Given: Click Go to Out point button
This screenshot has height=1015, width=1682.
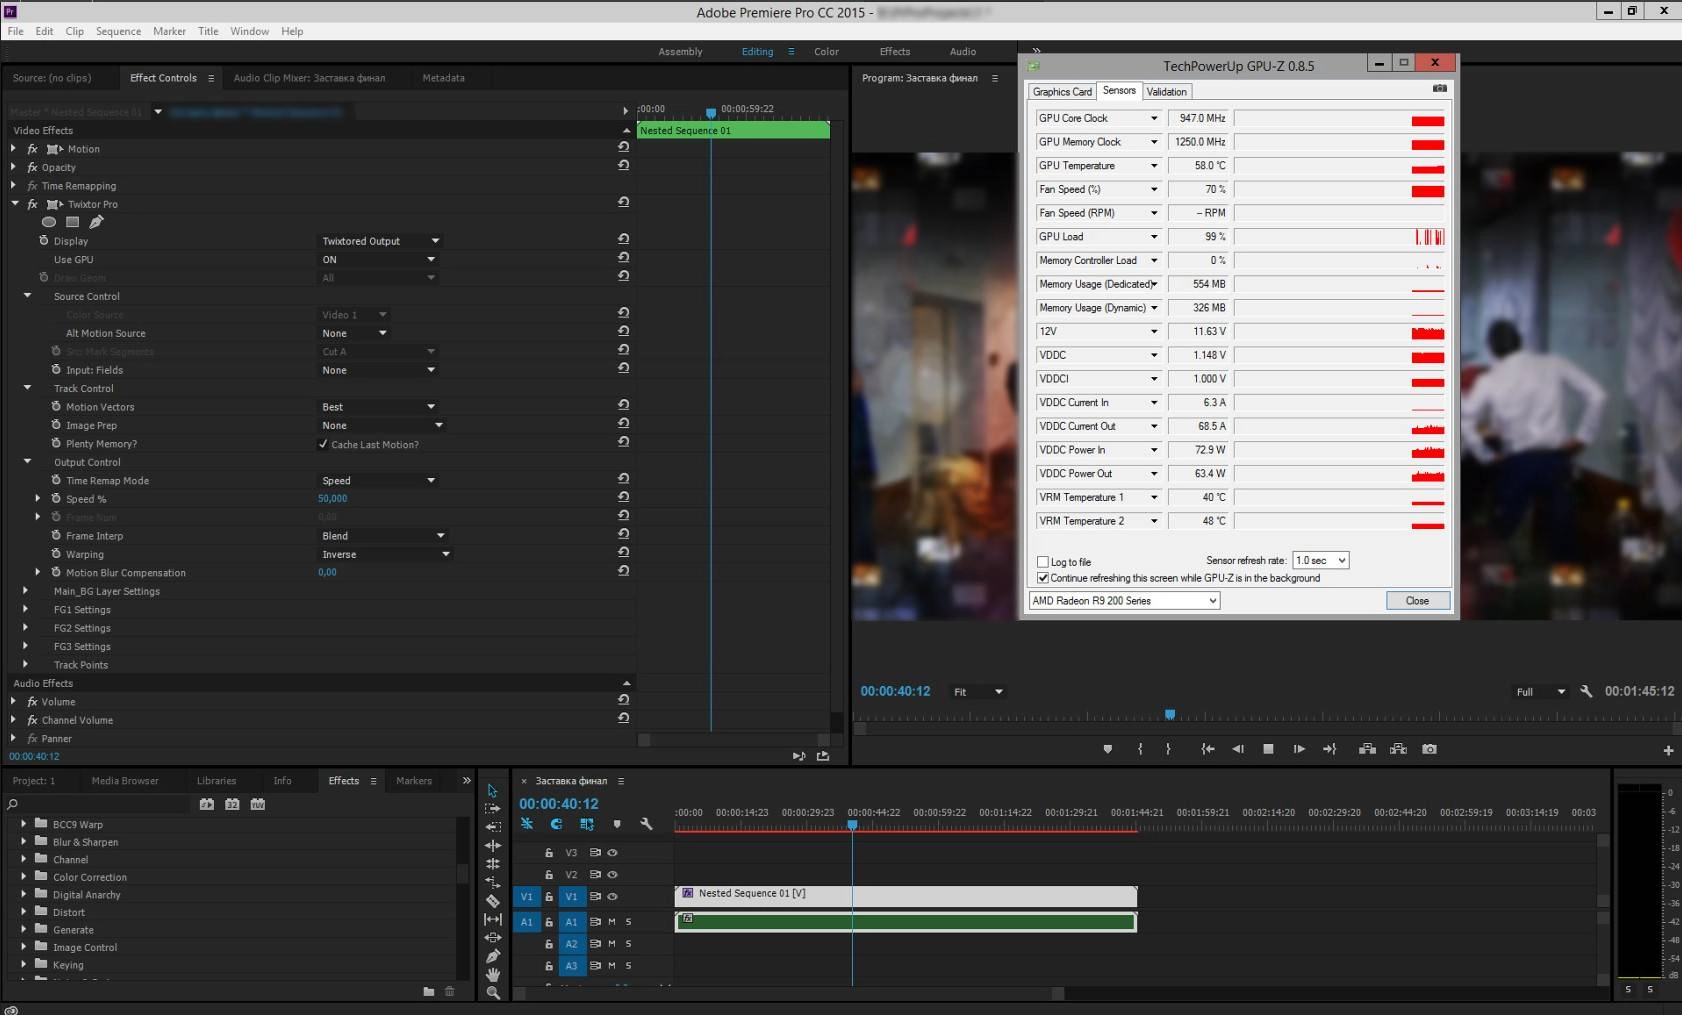Looking at the screenshot, I should tap(1329, 749).
